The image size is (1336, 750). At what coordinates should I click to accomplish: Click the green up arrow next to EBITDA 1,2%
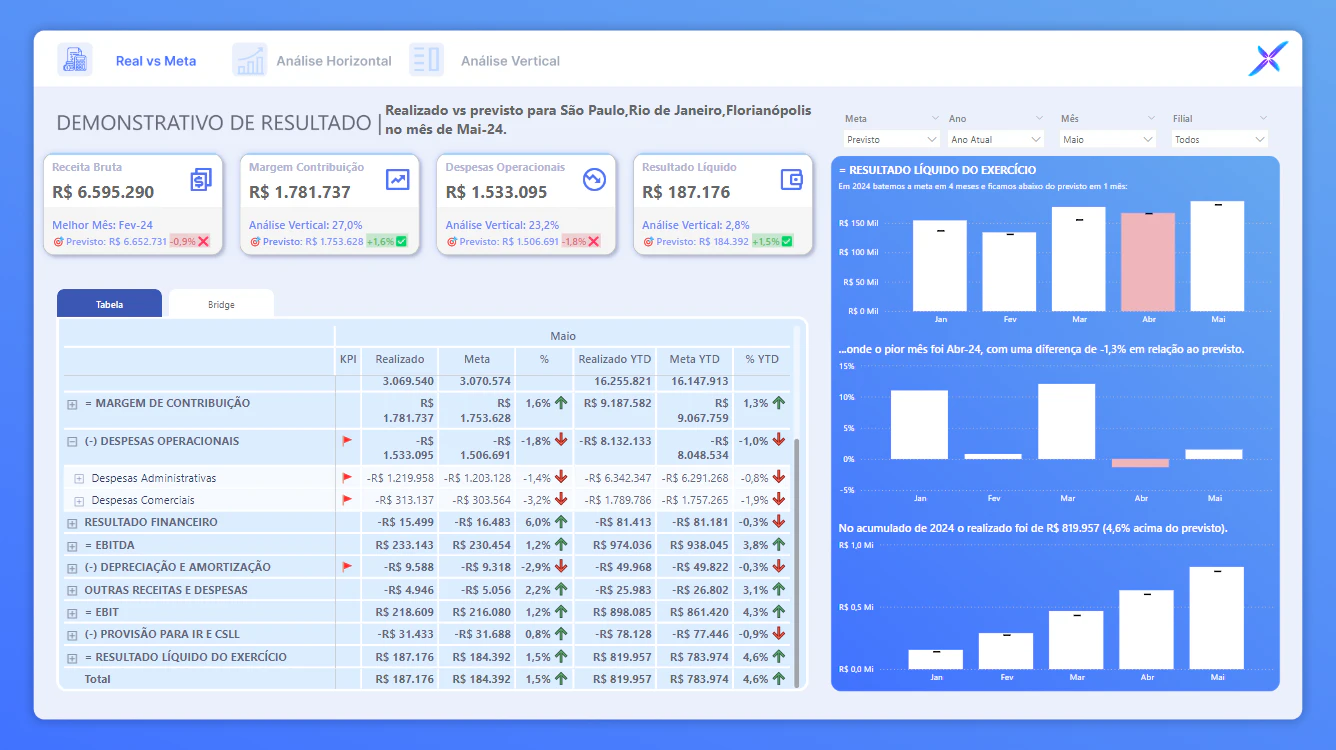click(561, 545)
